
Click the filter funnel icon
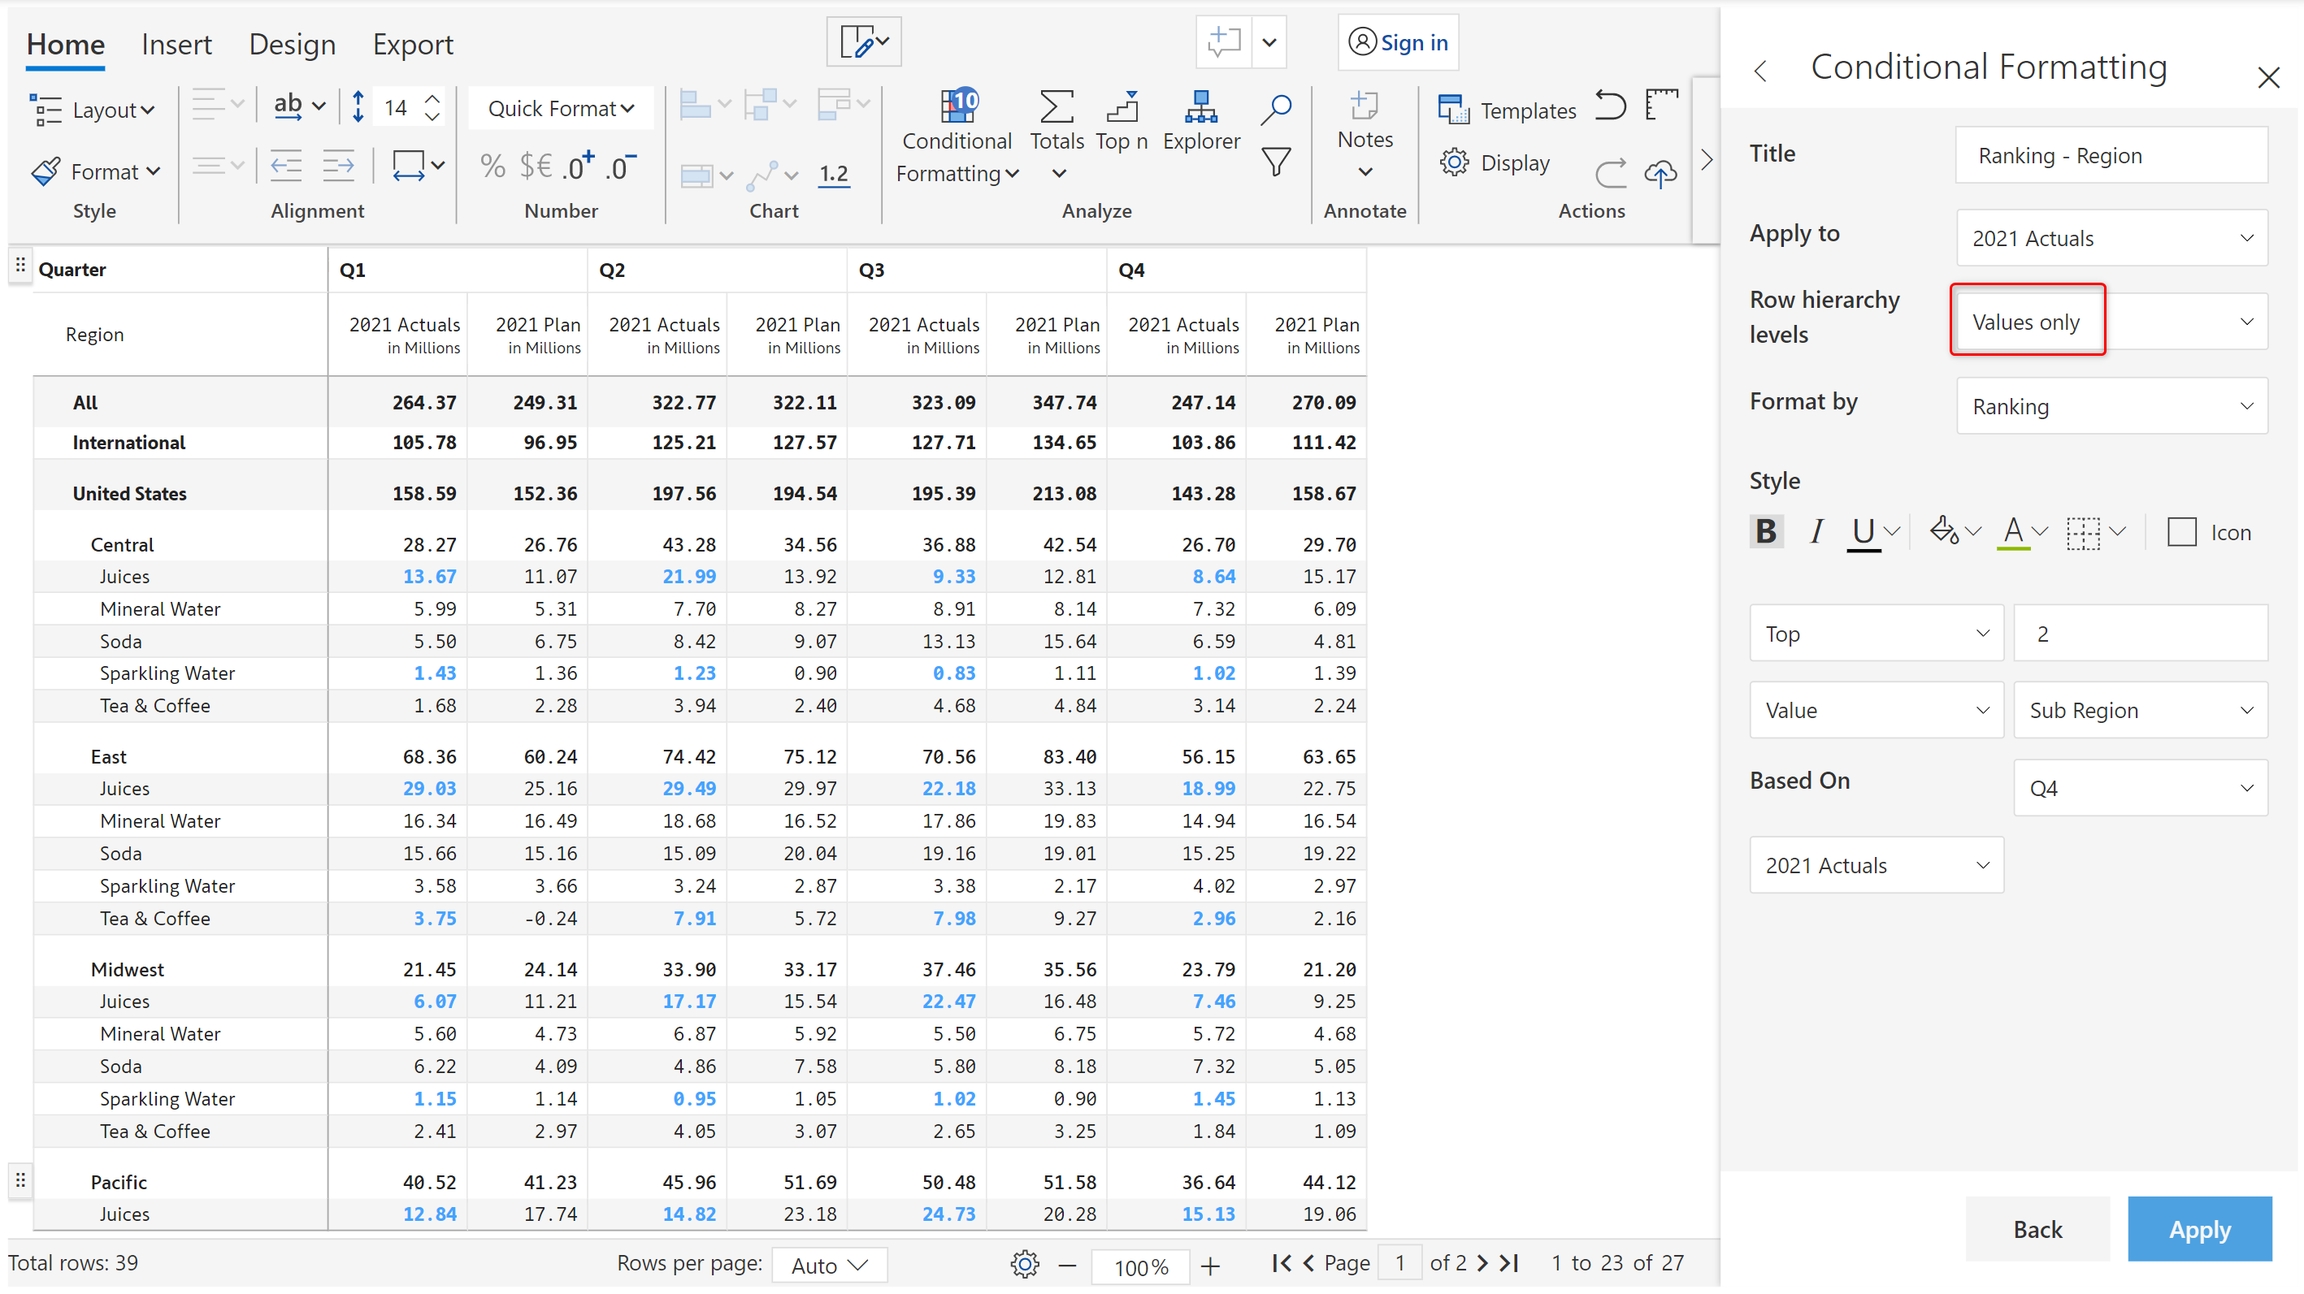(x=1275, y=162)
